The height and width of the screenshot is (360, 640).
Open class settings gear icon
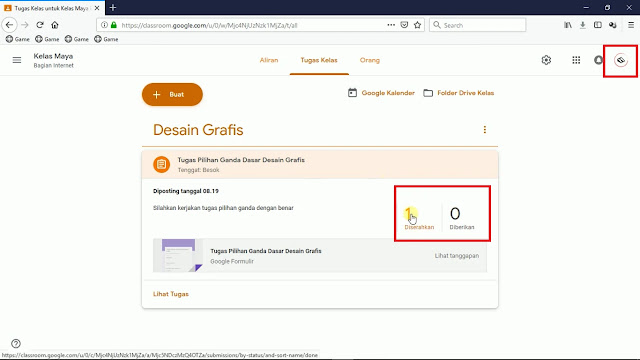[546, 60]
